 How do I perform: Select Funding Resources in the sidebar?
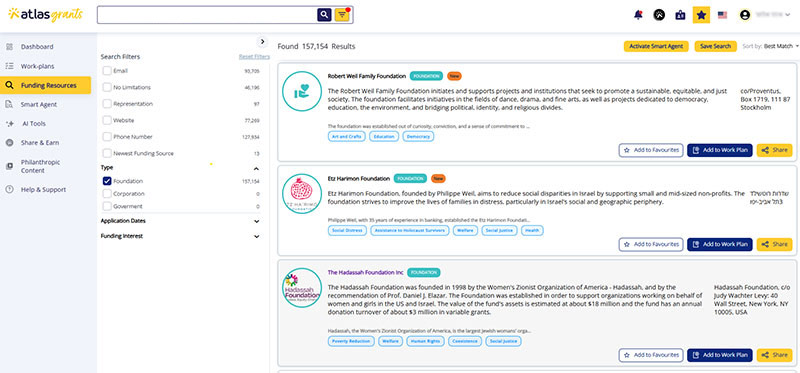click(x=46, y=85)
